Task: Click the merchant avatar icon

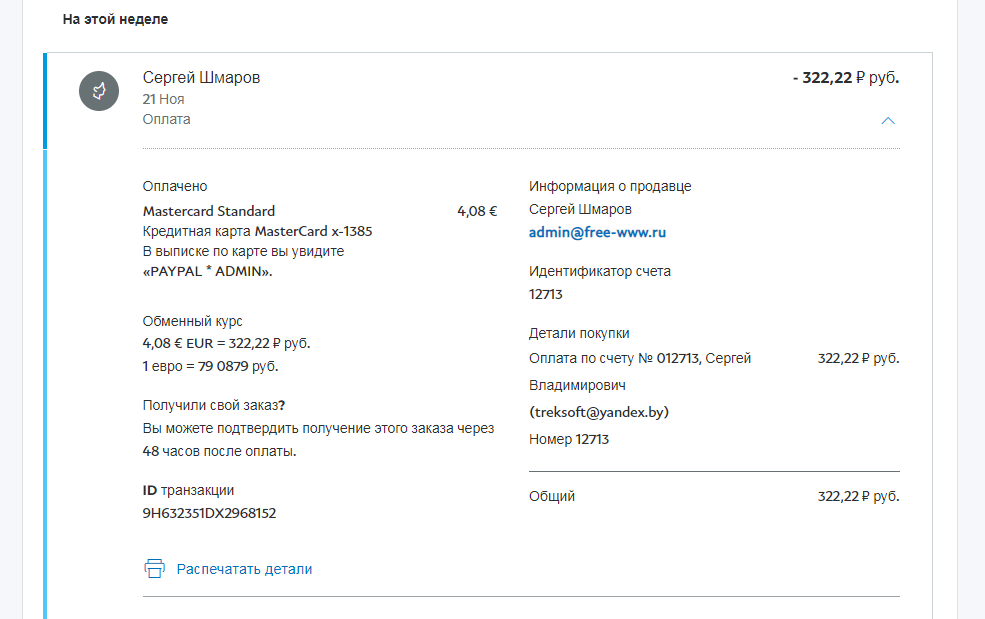Action: tap(99, 92)
